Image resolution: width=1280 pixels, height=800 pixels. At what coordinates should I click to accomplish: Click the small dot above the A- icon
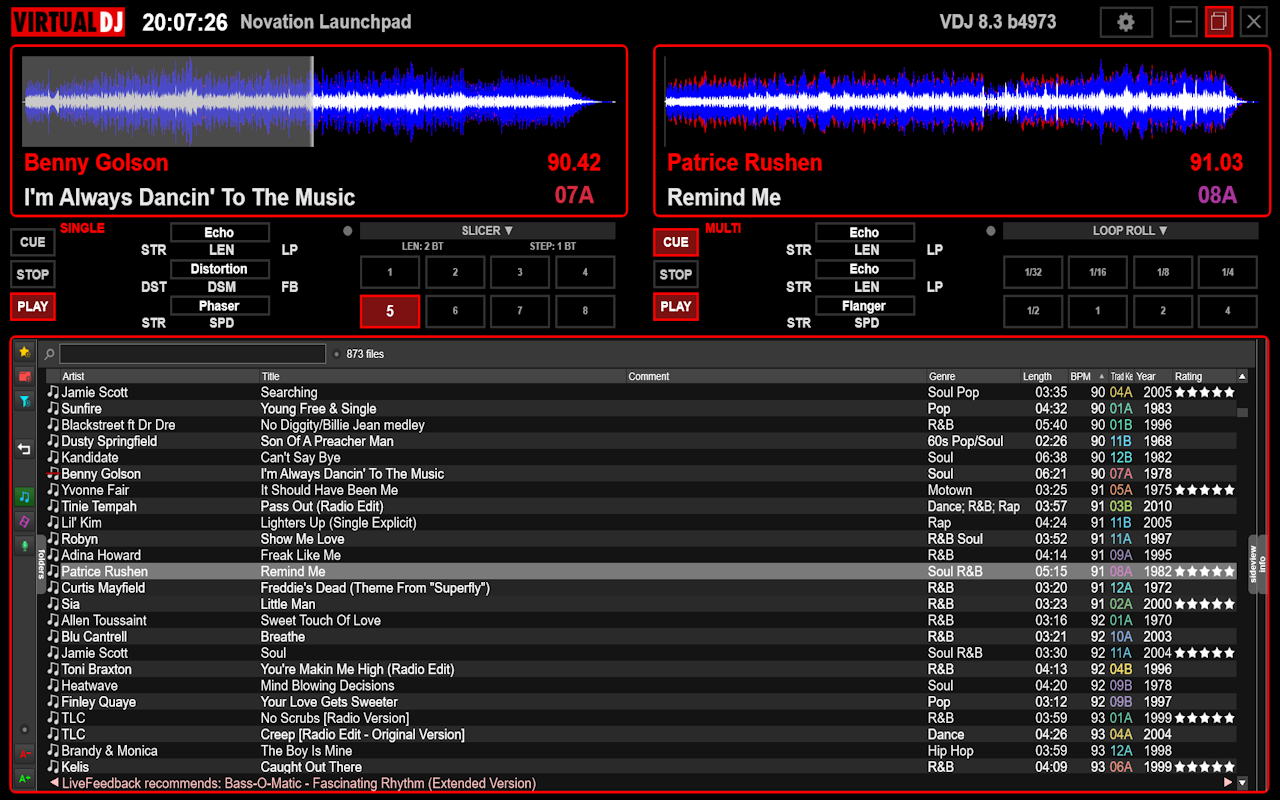click(x=25, y=729)
